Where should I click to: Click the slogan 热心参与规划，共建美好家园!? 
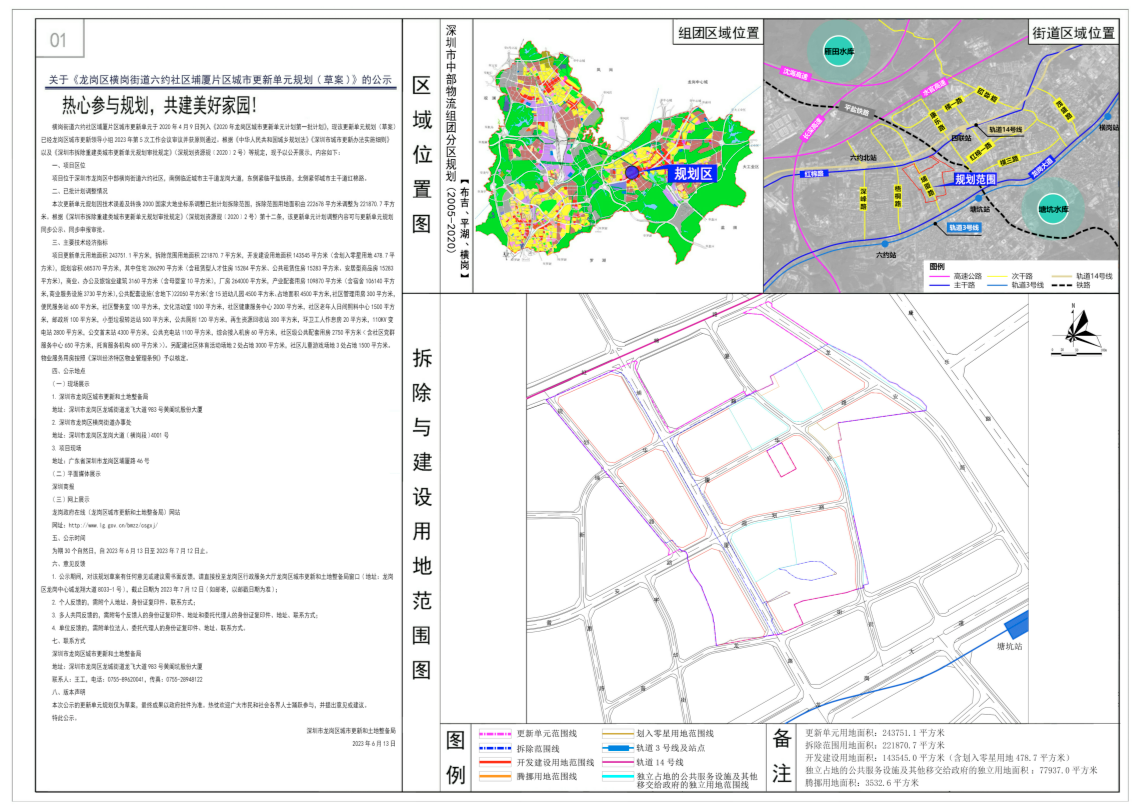(159, 106)
